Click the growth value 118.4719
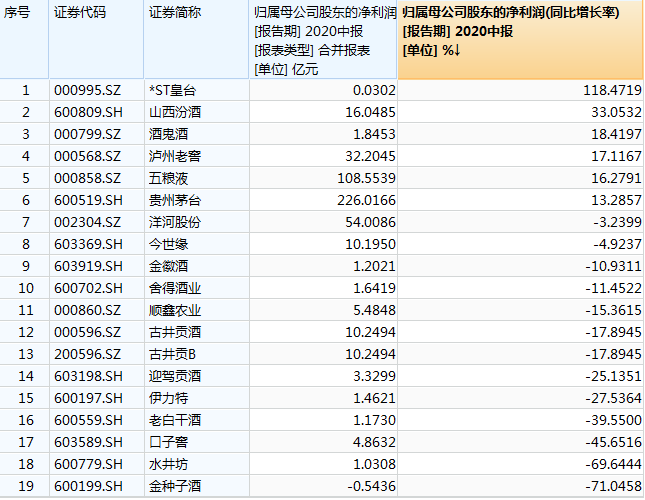645x500 pixels. tap(612, 90)
